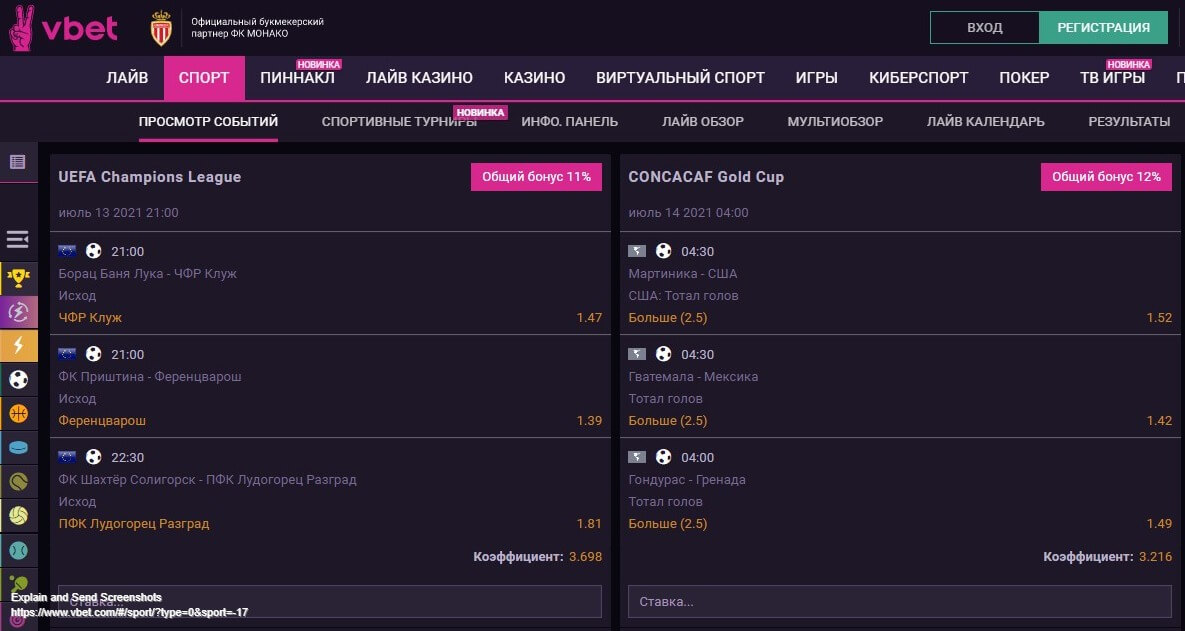Go to КИБЕРСПОРТ
This screenshot has width=1185, height=631.
(x=918, y=78)
